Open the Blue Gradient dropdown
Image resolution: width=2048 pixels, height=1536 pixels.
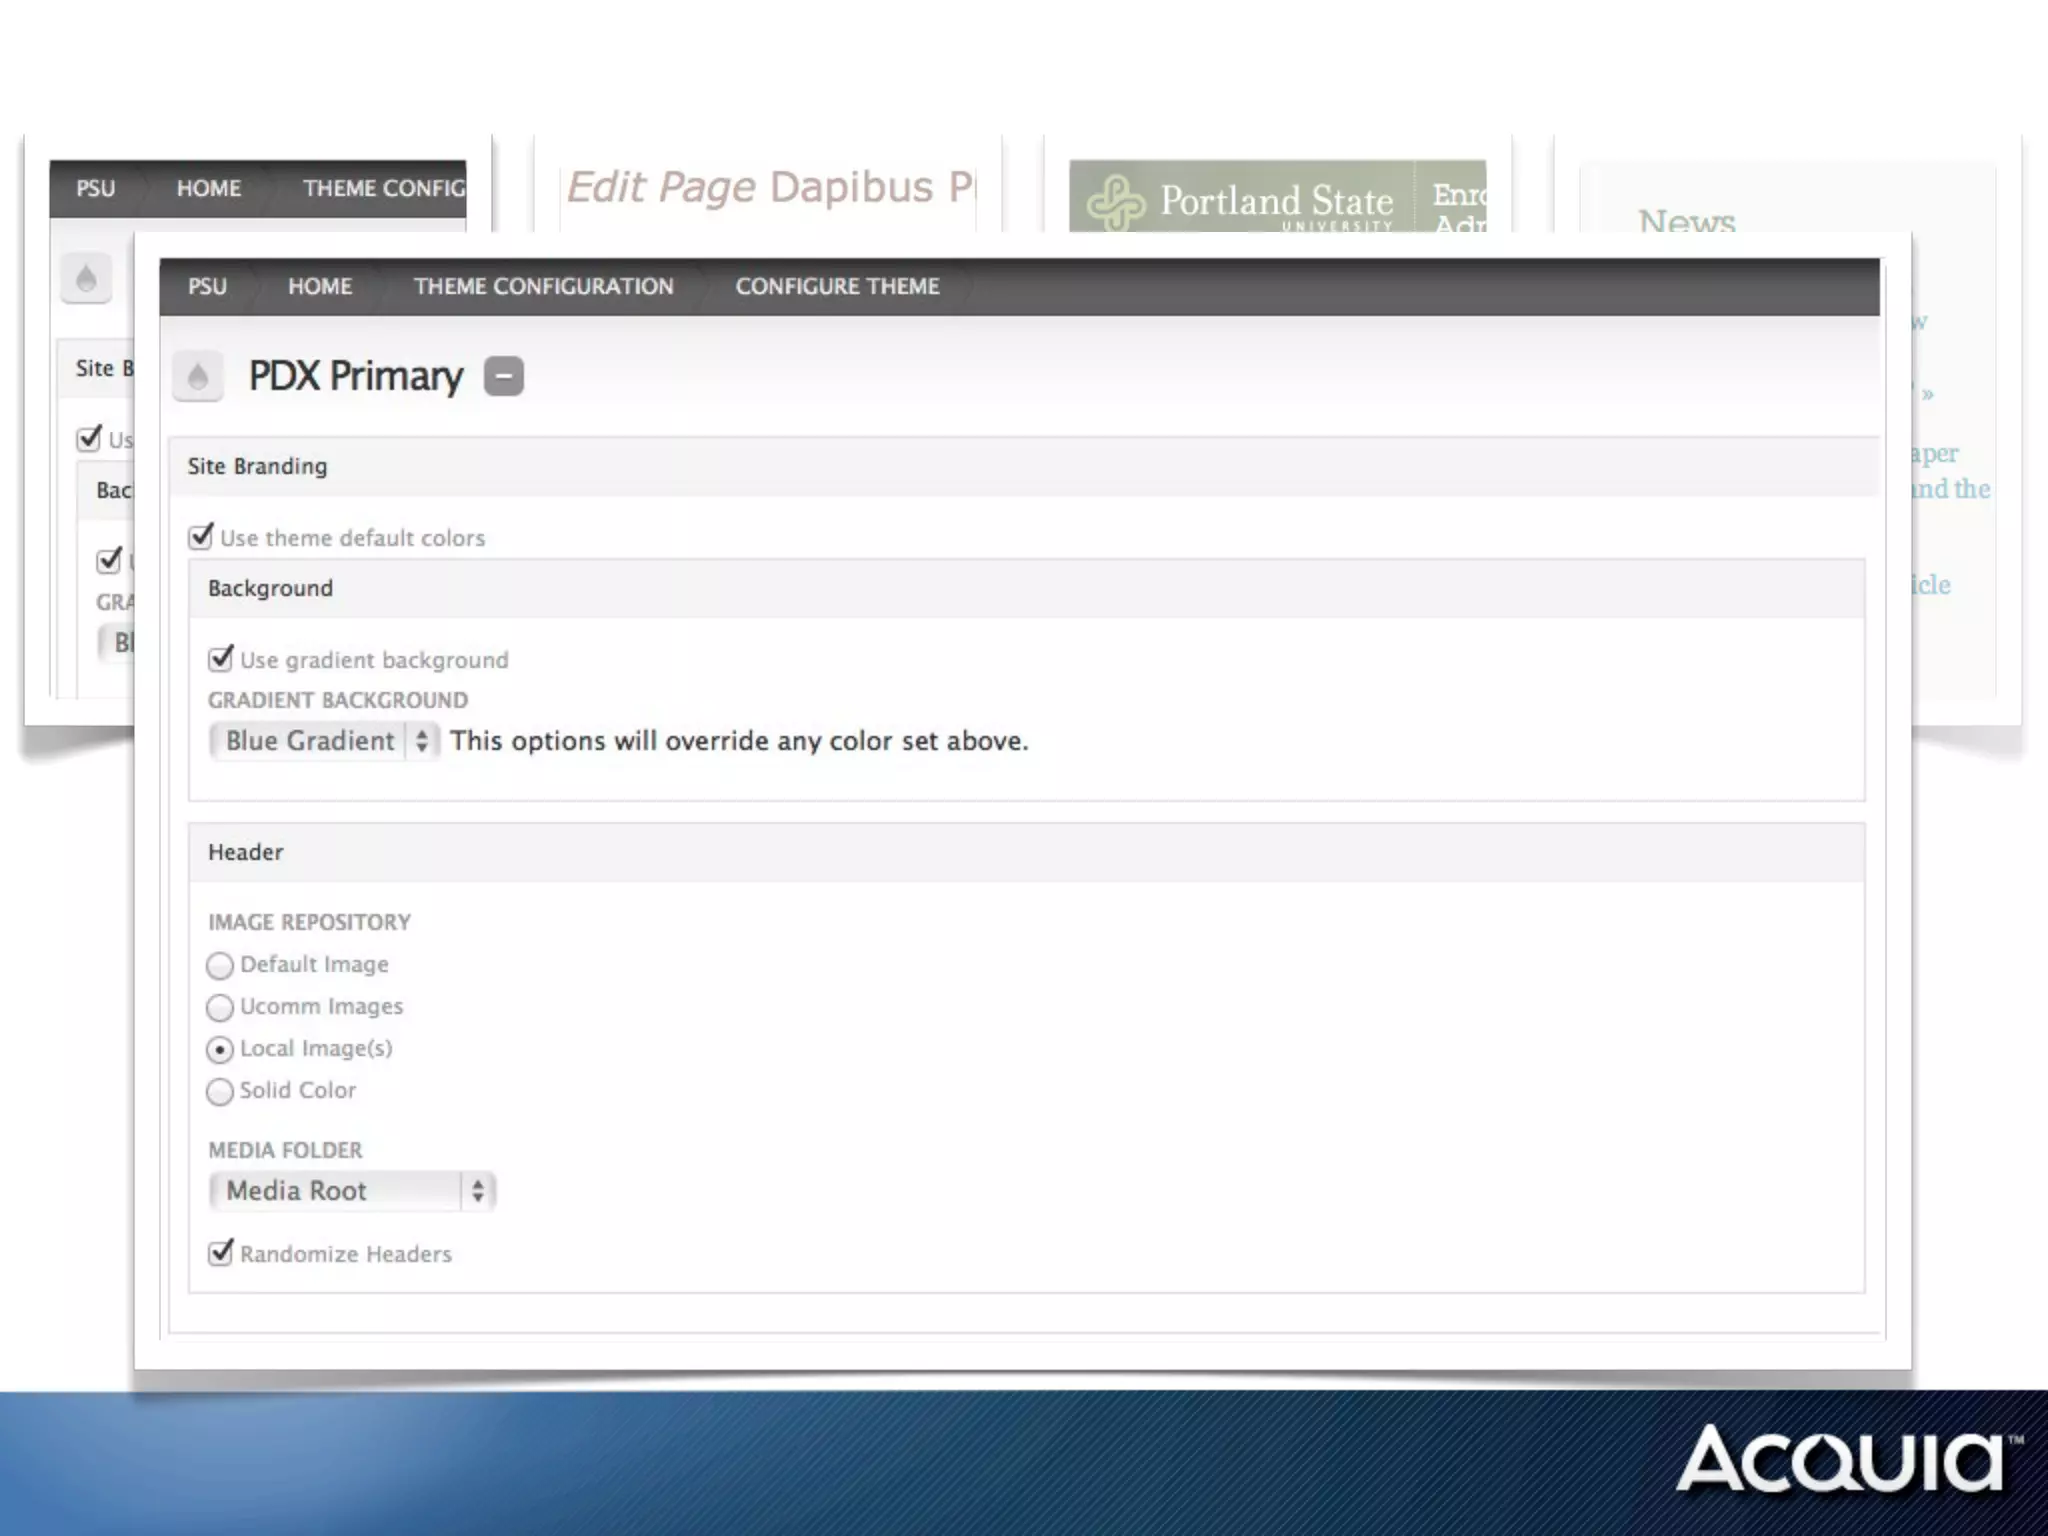[x=324, y=741]
